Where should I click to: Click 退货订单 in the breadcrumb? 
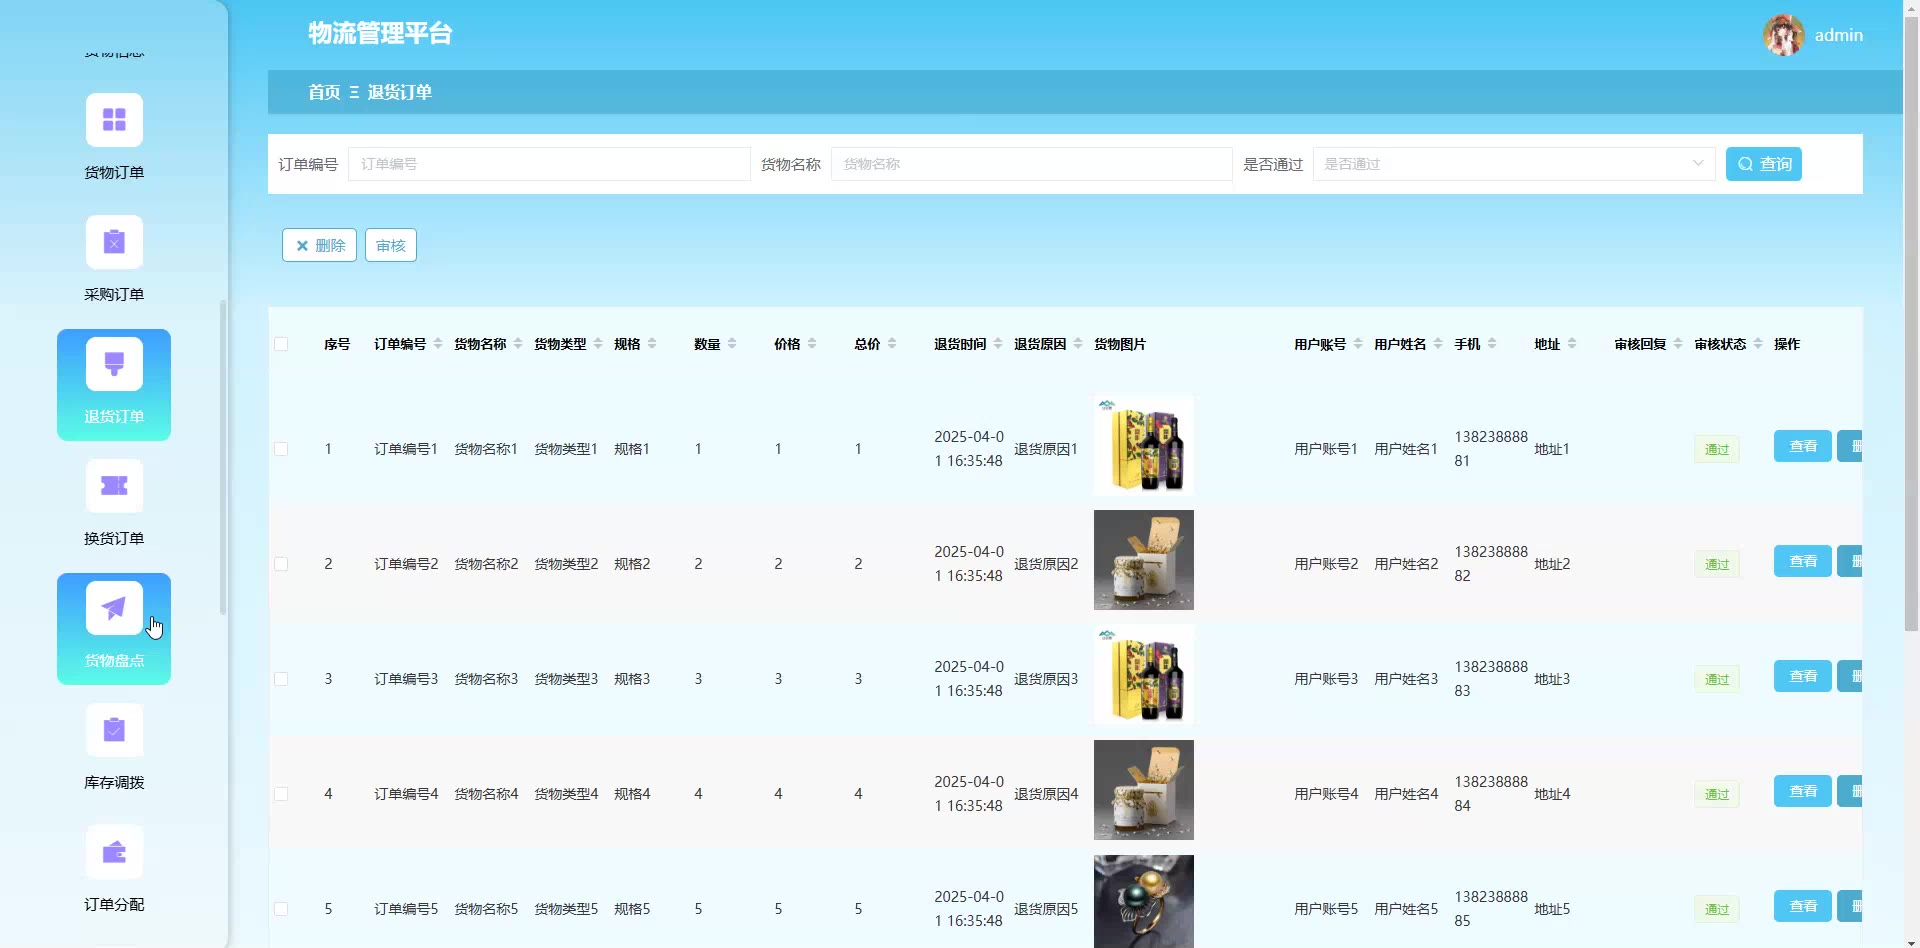point(399,92)
